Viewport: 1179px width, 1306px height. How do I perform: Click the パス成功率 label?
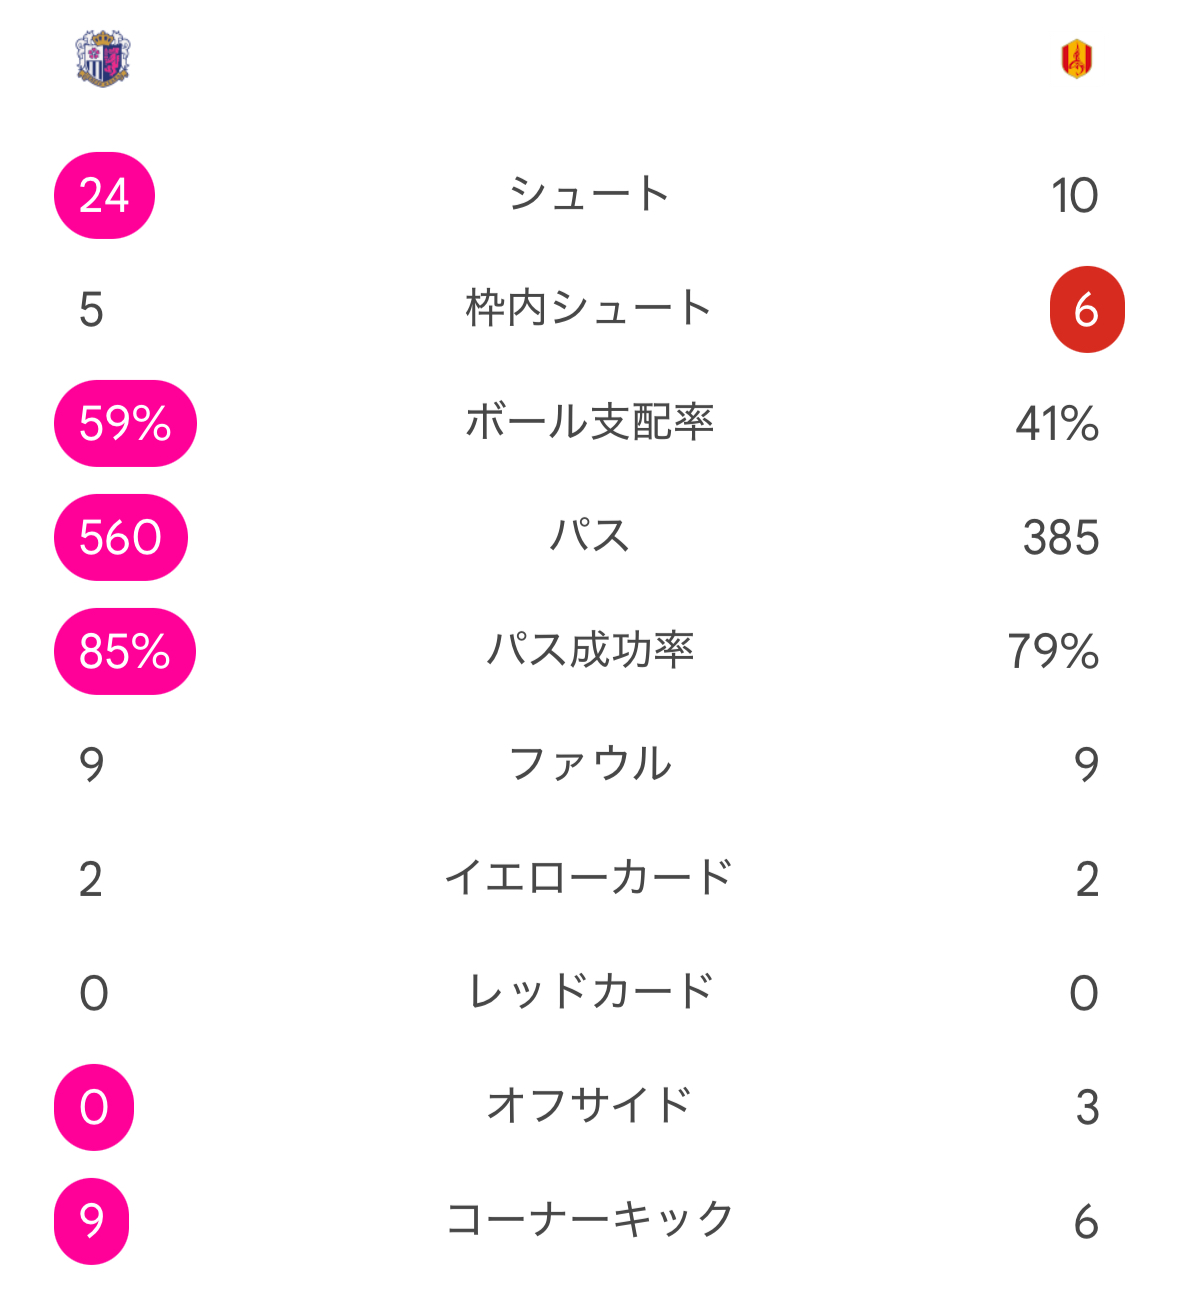pyautogui.click(x=589, y=650)
